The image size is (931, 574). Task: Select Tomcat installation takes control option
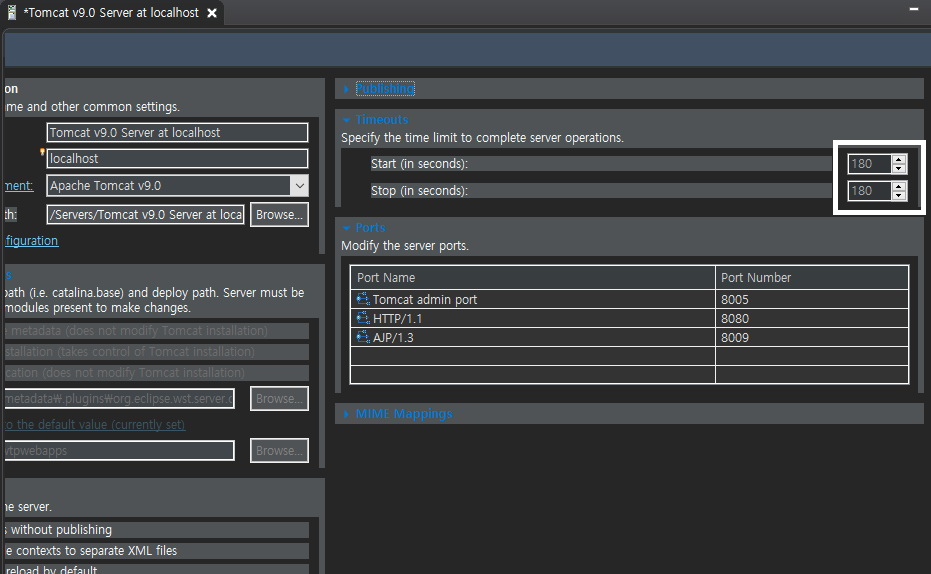[x=157, y=352]
